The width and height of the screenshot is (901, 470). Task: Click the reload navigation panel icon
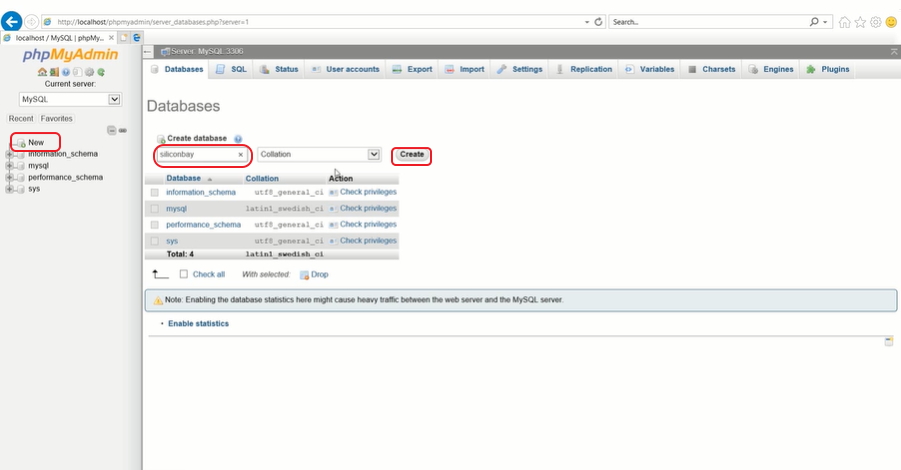[101, 72]
